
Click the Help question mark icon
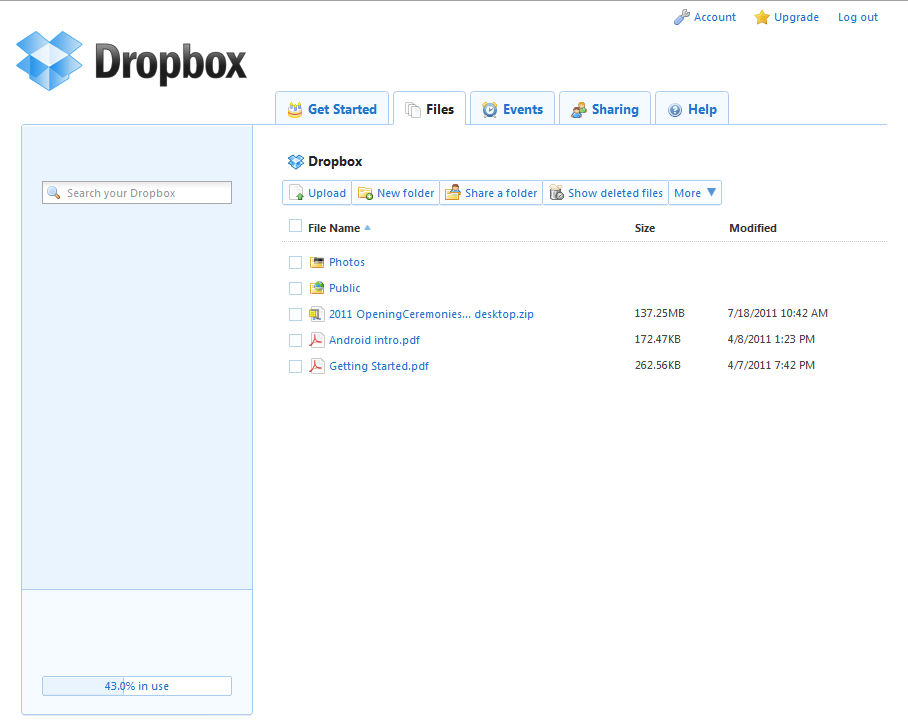pyautogui.click(x=675, y=110)
